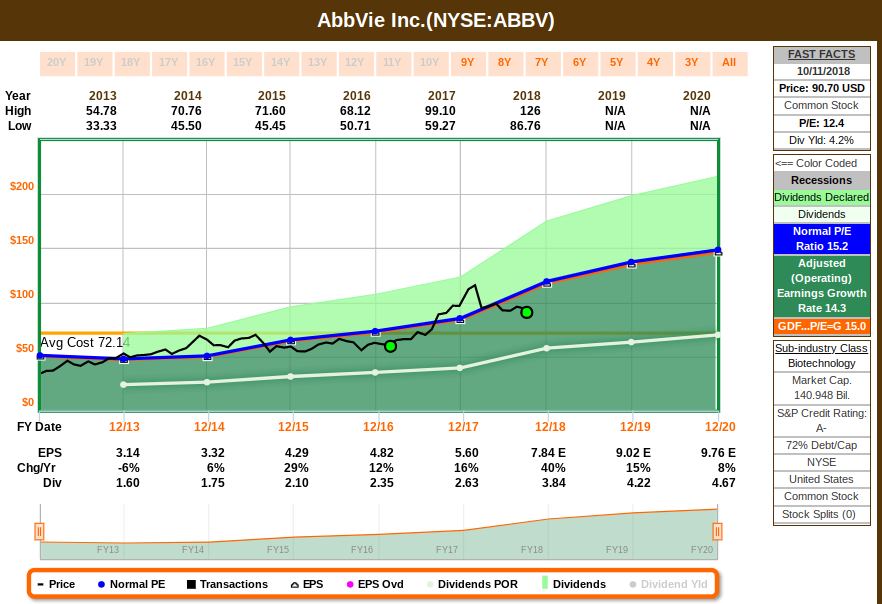Click the FY13 label in range navigator

coord(107,549)
